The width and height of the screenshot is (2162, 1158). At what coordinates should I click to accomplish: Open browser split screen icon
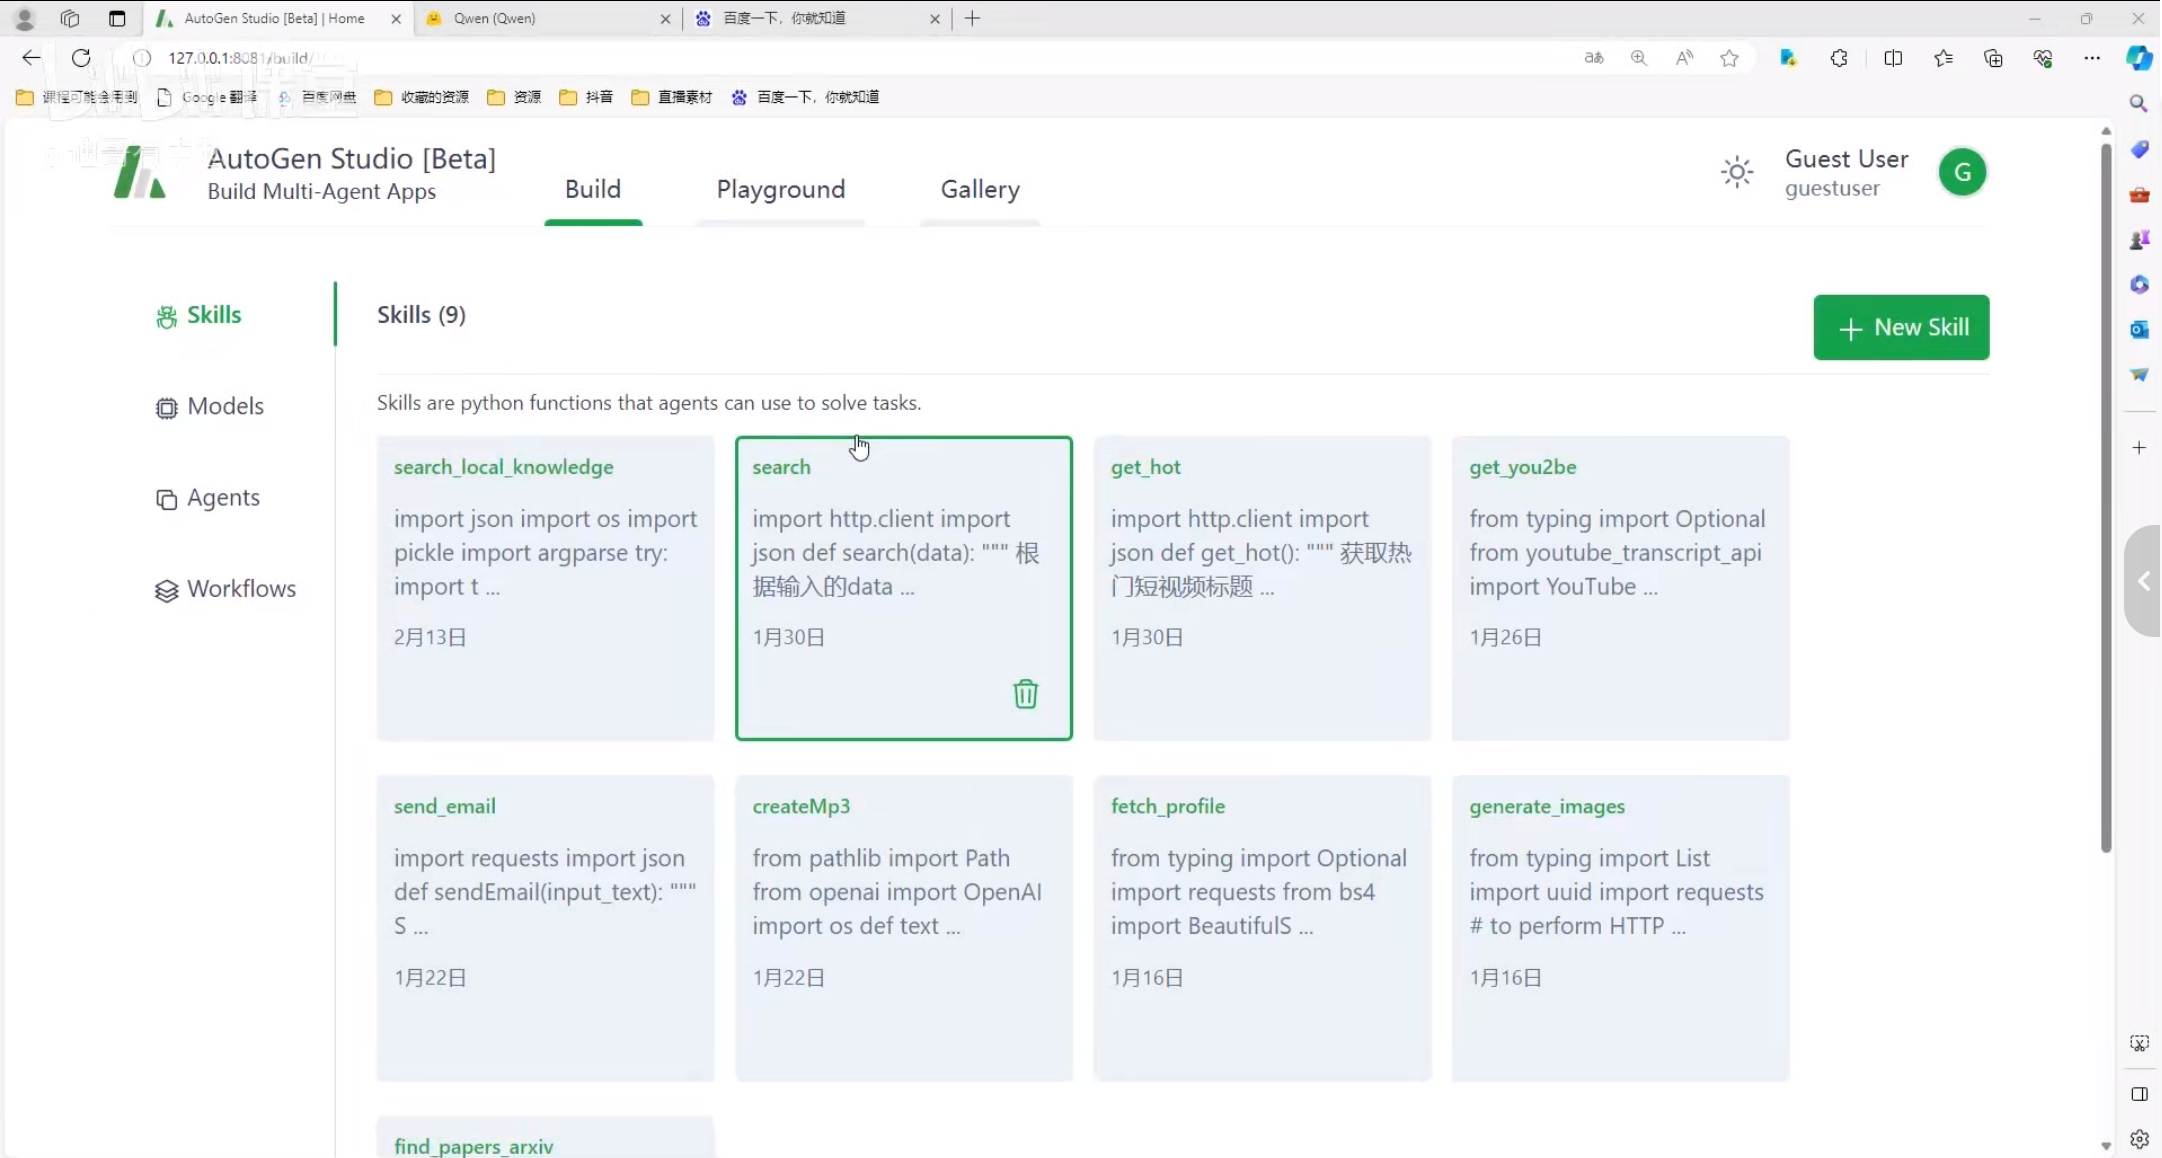(x=1893, y=58)
